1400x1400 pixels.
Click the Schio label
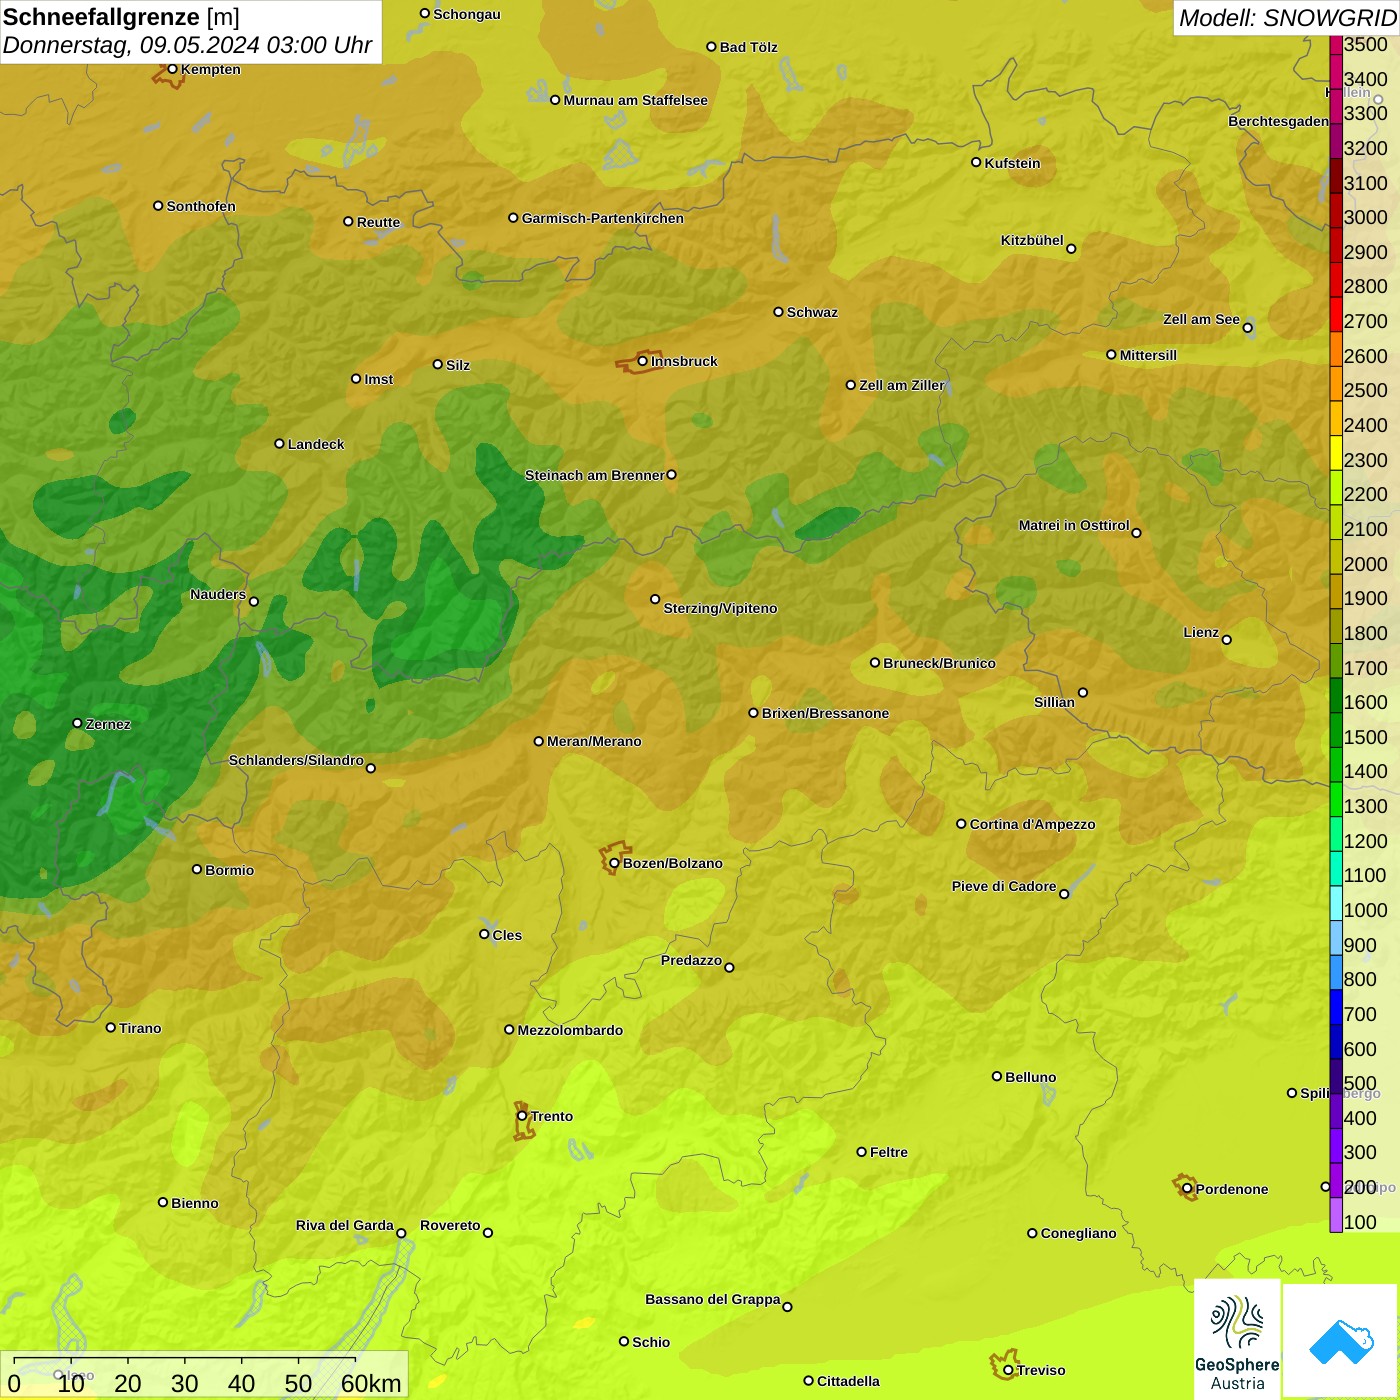(x=651, y=1342)
